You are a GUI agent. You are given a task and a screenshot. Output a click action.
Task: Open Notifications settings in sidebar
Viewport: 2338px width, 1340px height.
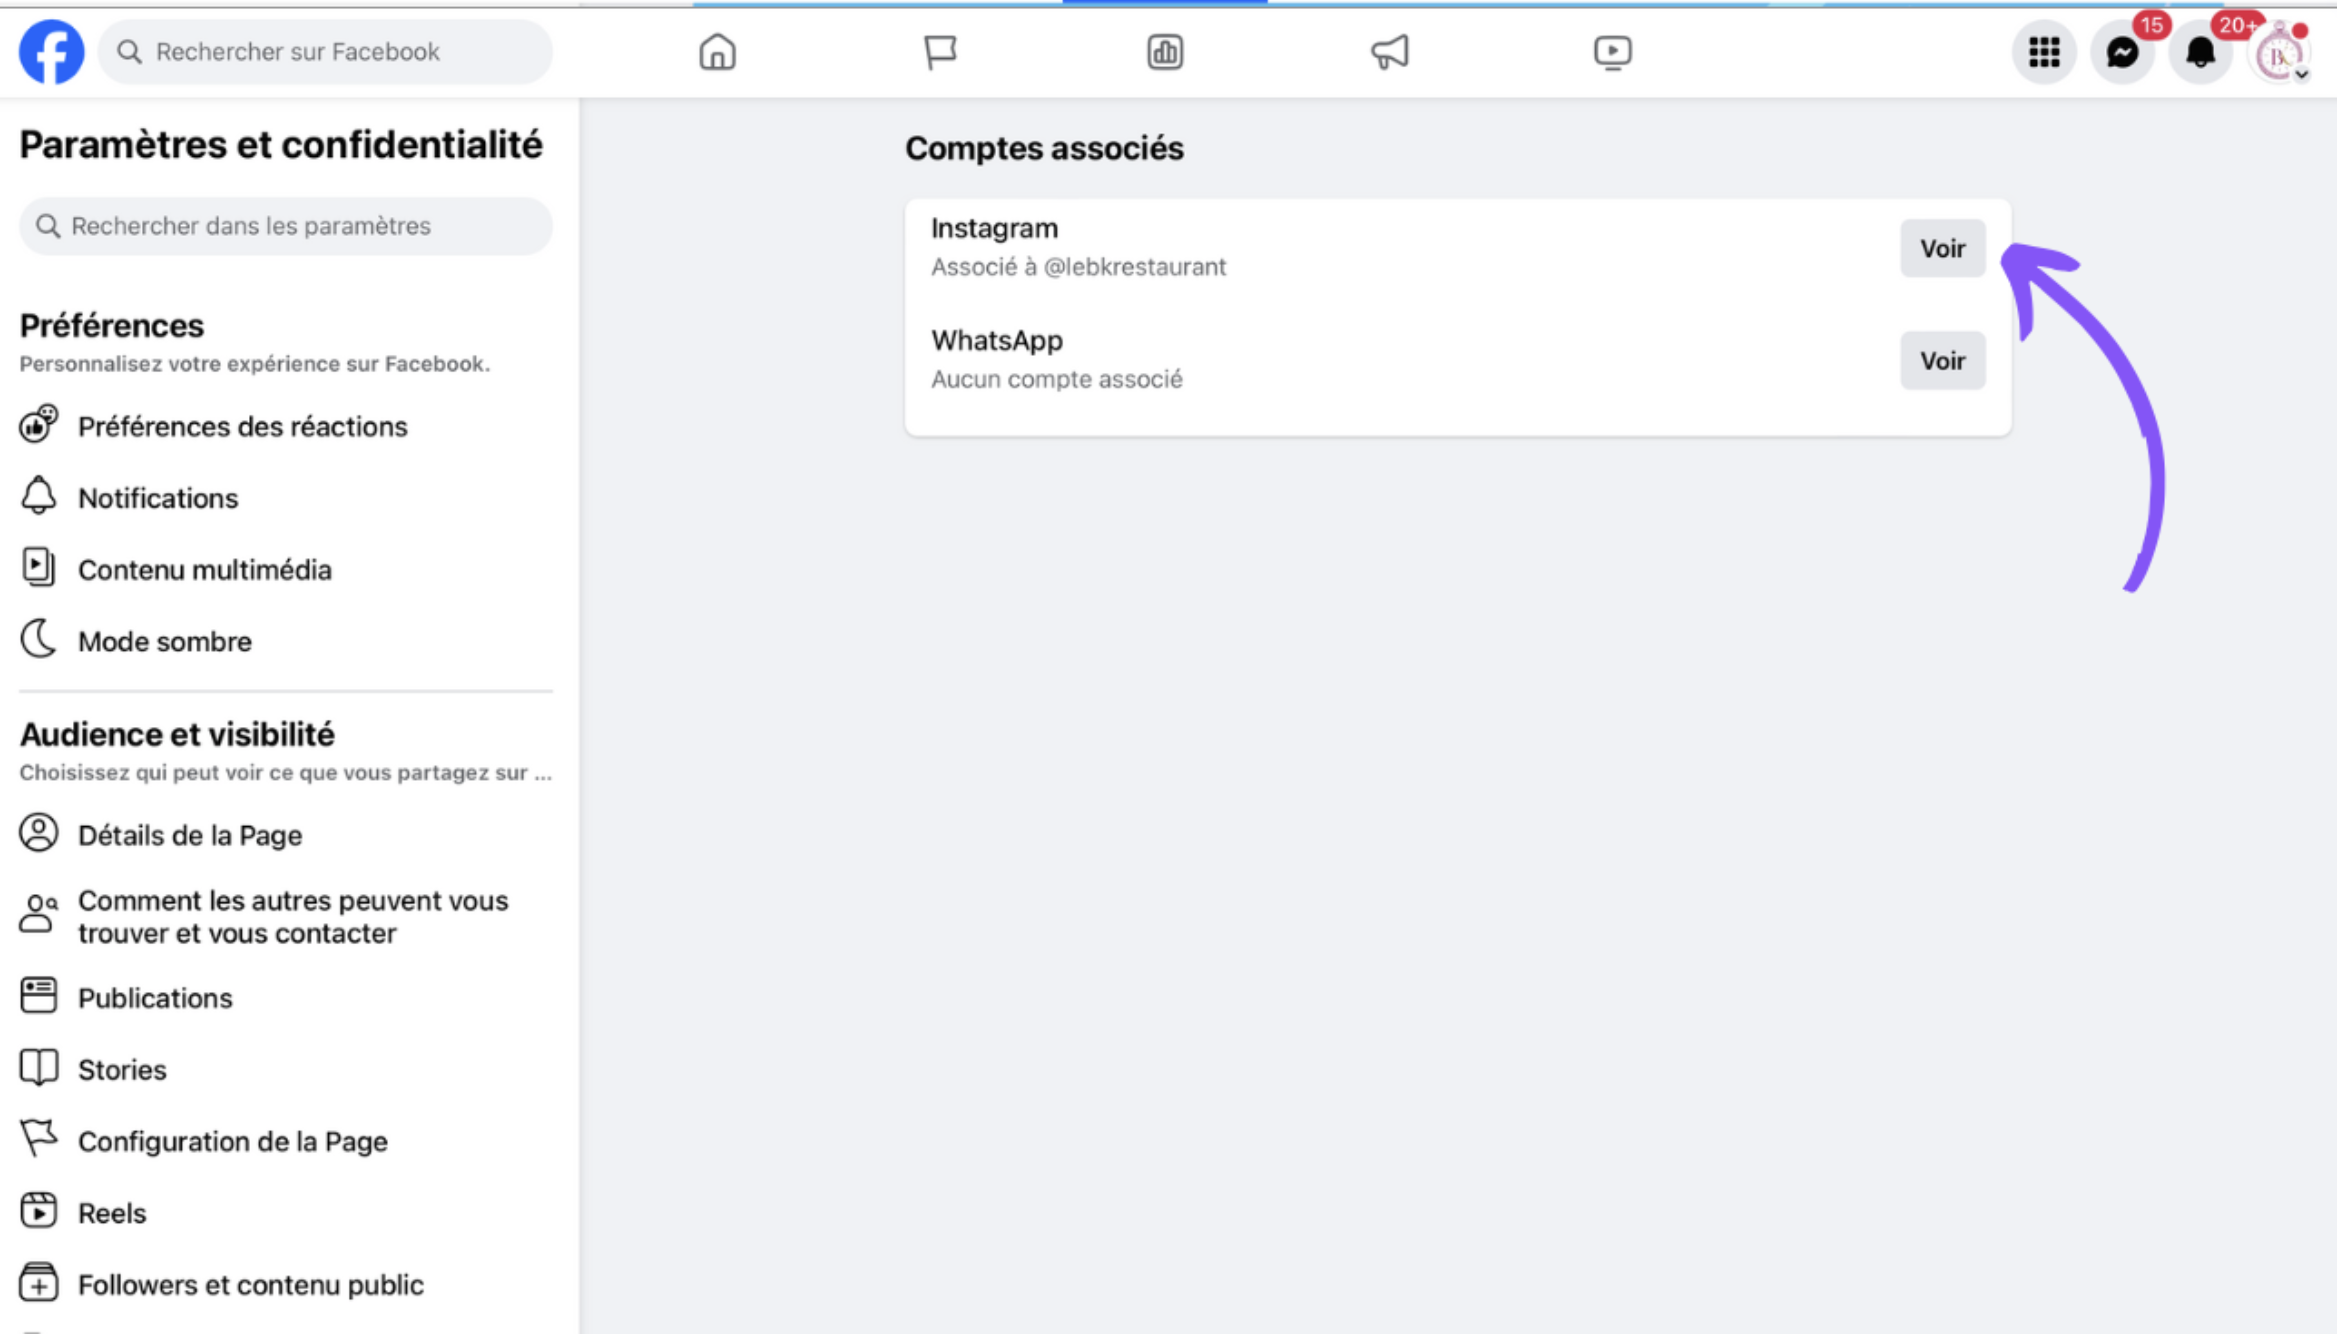286,498
